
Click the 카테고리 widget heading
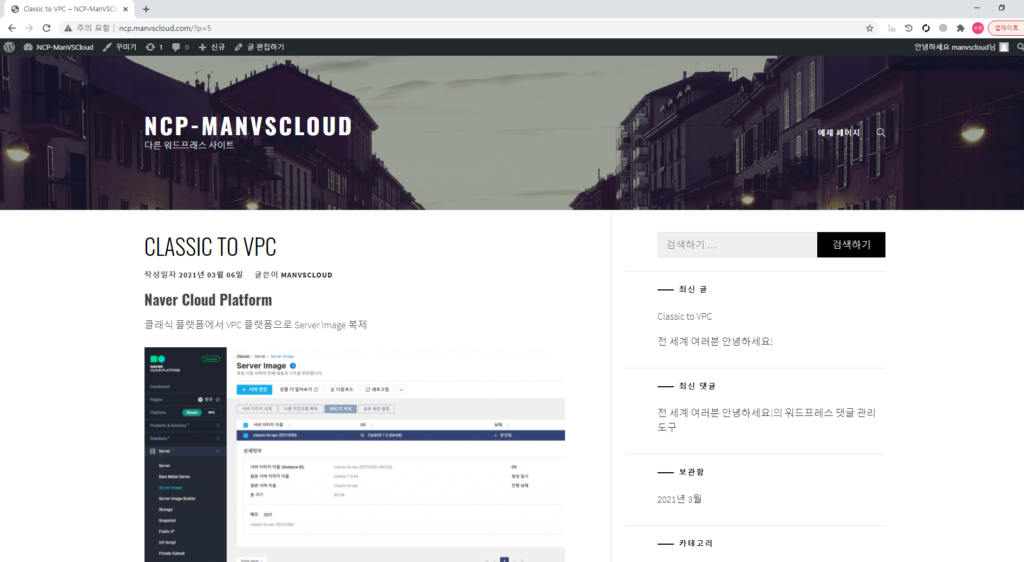tap(696, 543)
